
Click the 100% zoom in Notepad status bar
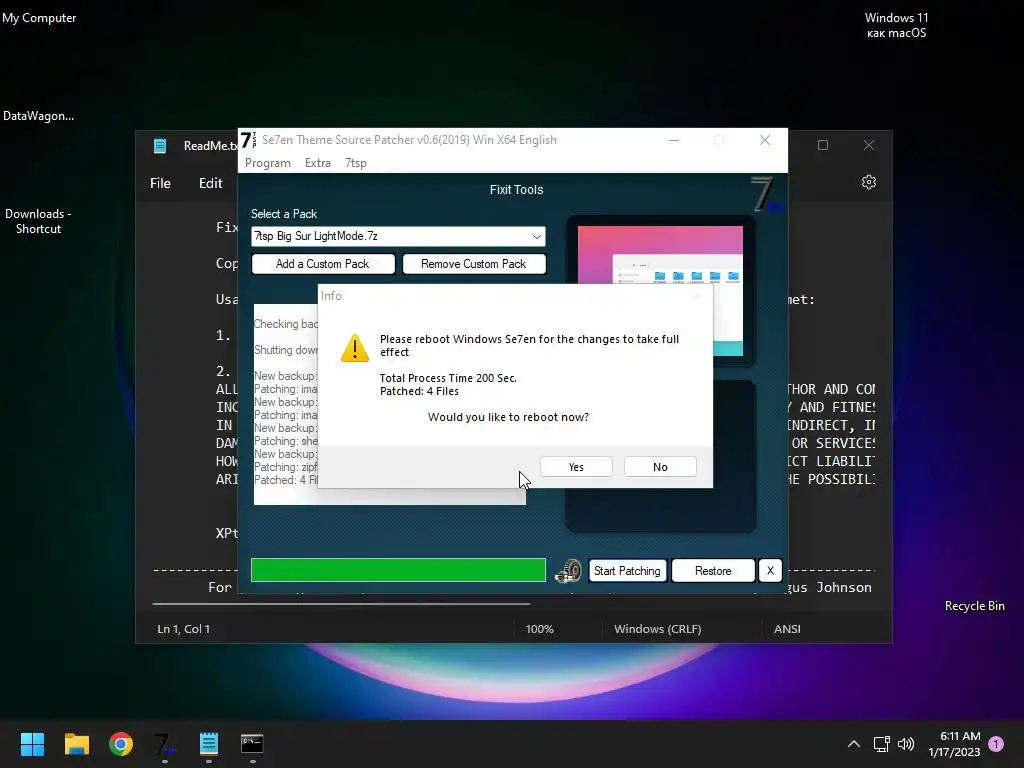(x=539, y=629)
